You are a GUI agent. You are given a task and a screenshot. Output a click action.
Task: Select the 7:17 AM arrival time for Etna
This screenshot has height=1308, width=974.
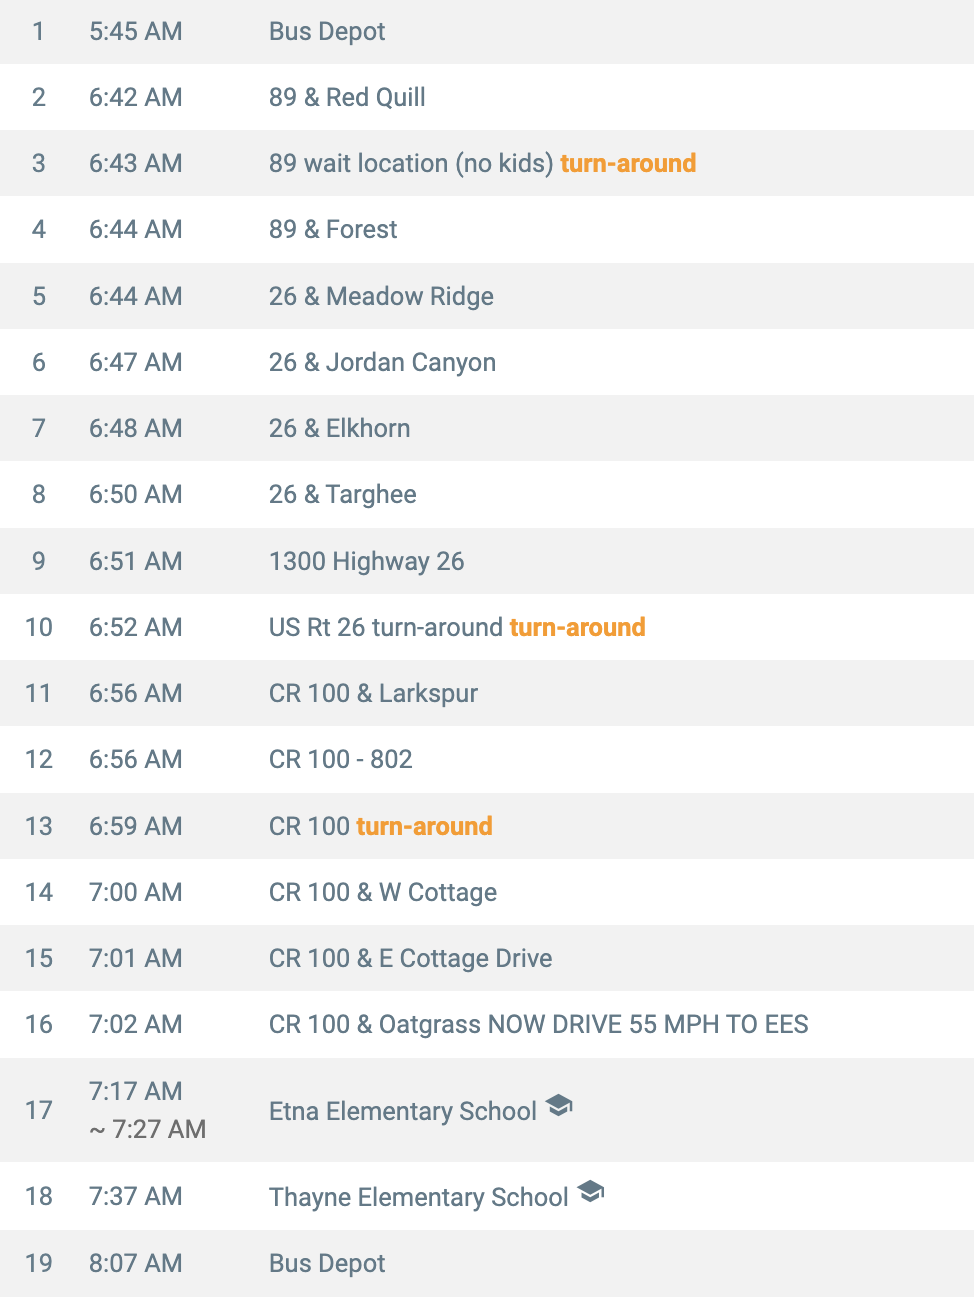[x=136, y=1091]
